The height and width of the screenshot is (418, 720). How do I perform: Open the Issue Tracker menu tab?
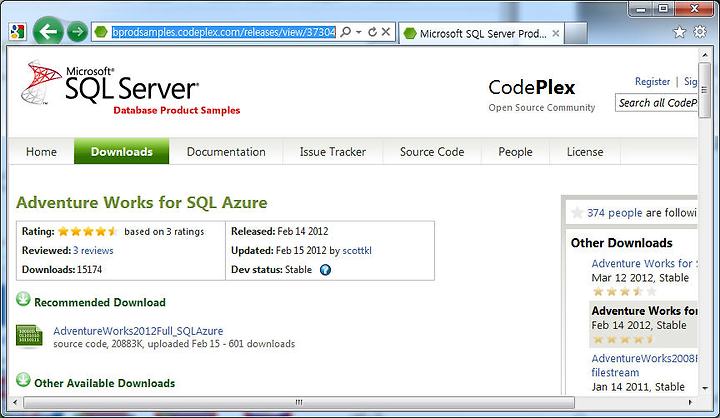click(x=333, y=152)
